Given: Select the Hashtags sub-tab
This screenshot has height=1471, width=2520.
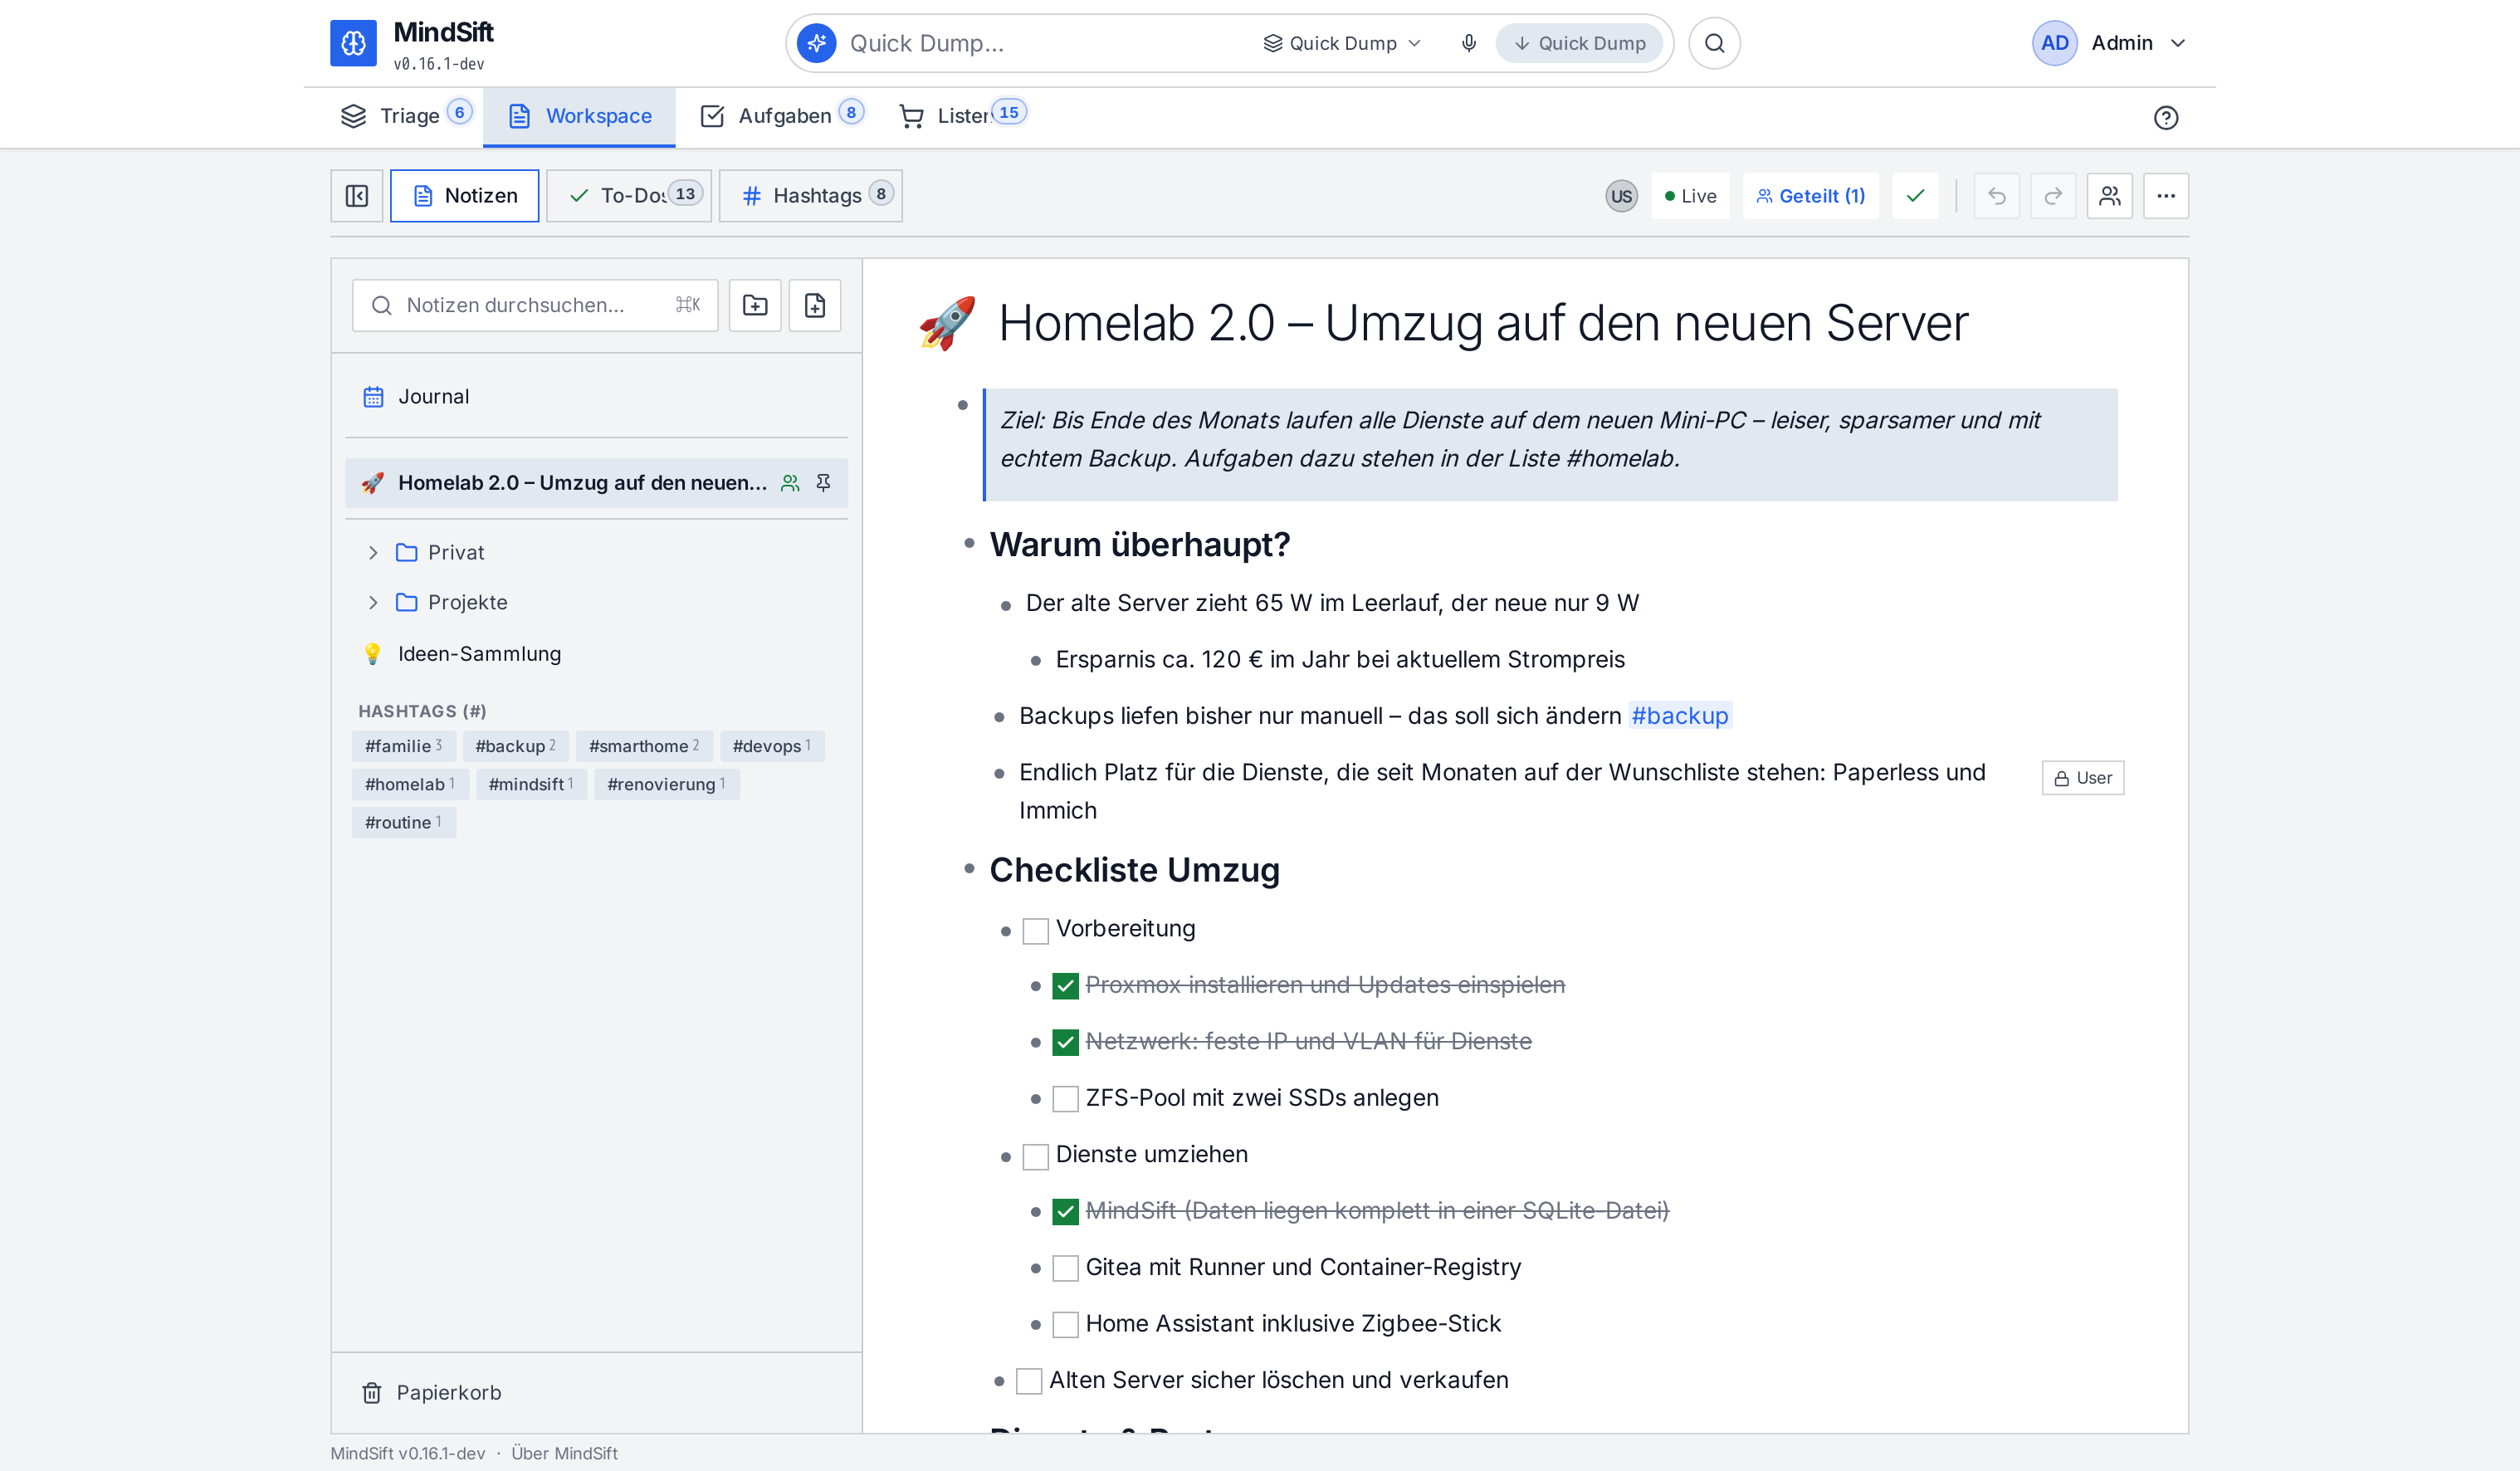Looking at the screenshot, I should [811, 196].
